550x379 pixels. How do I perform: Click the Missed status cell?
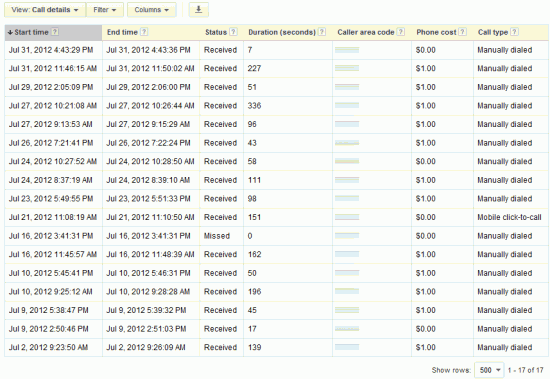[x=217, y=236]
